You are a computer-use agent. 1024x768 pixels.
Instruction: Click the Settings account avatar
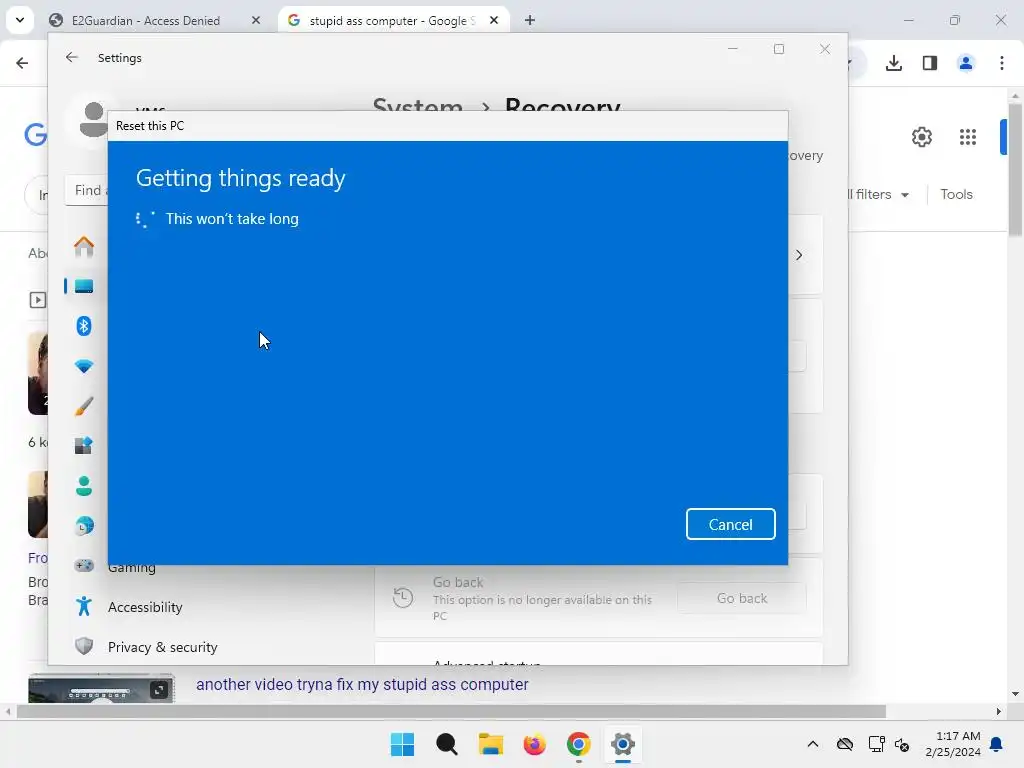93,120
